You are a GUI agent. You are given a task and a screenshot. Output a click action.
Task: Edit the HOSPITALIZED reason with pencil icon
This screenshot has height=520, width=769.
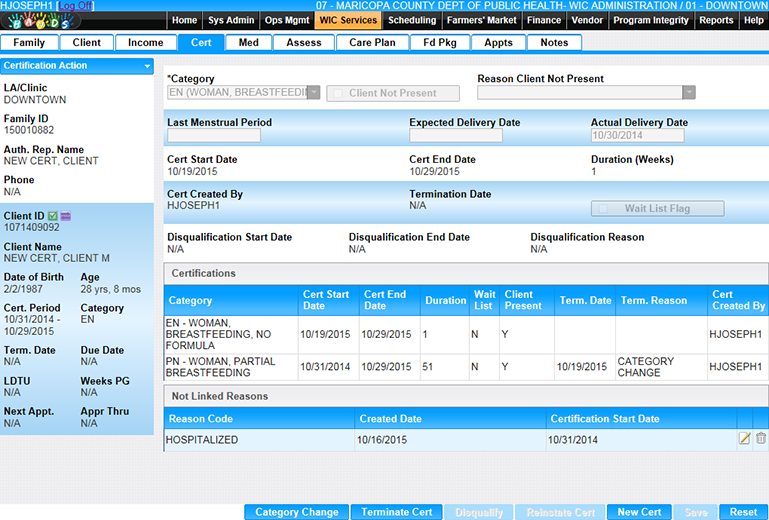(x=744, y=438)
